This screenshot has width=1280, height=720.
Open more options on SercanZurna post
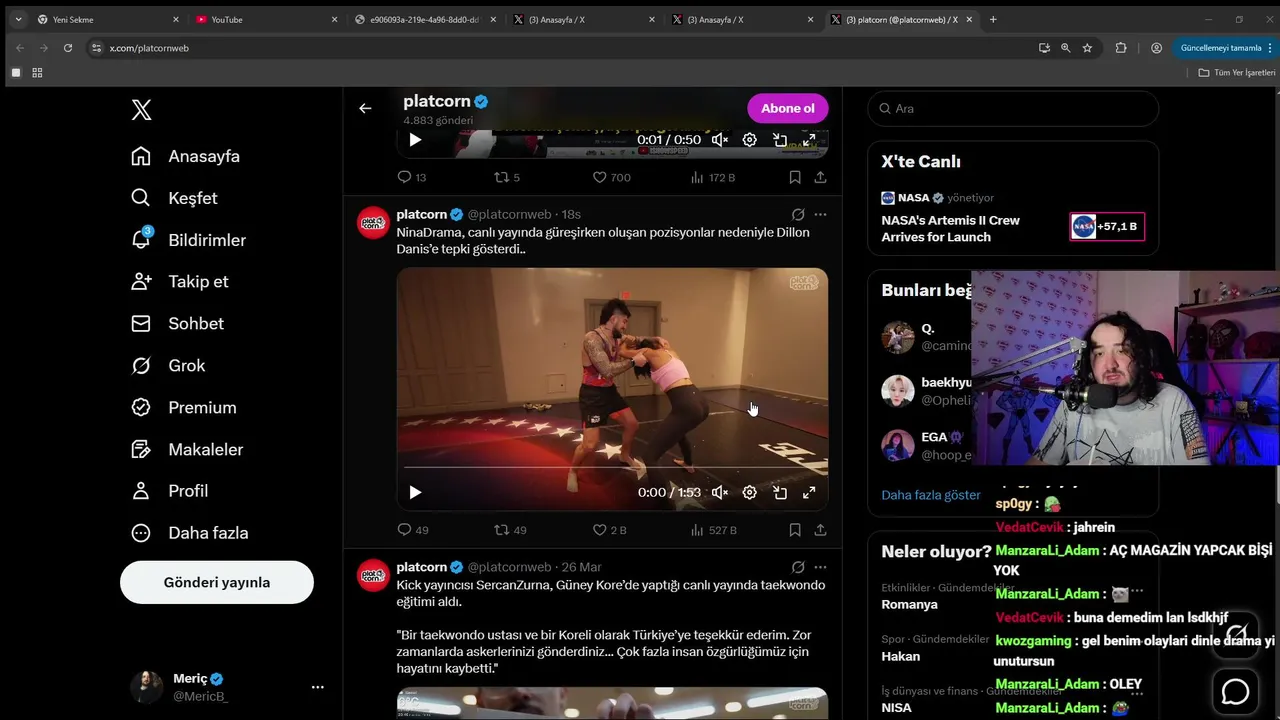pyautogui.click(x=820, y=567)
